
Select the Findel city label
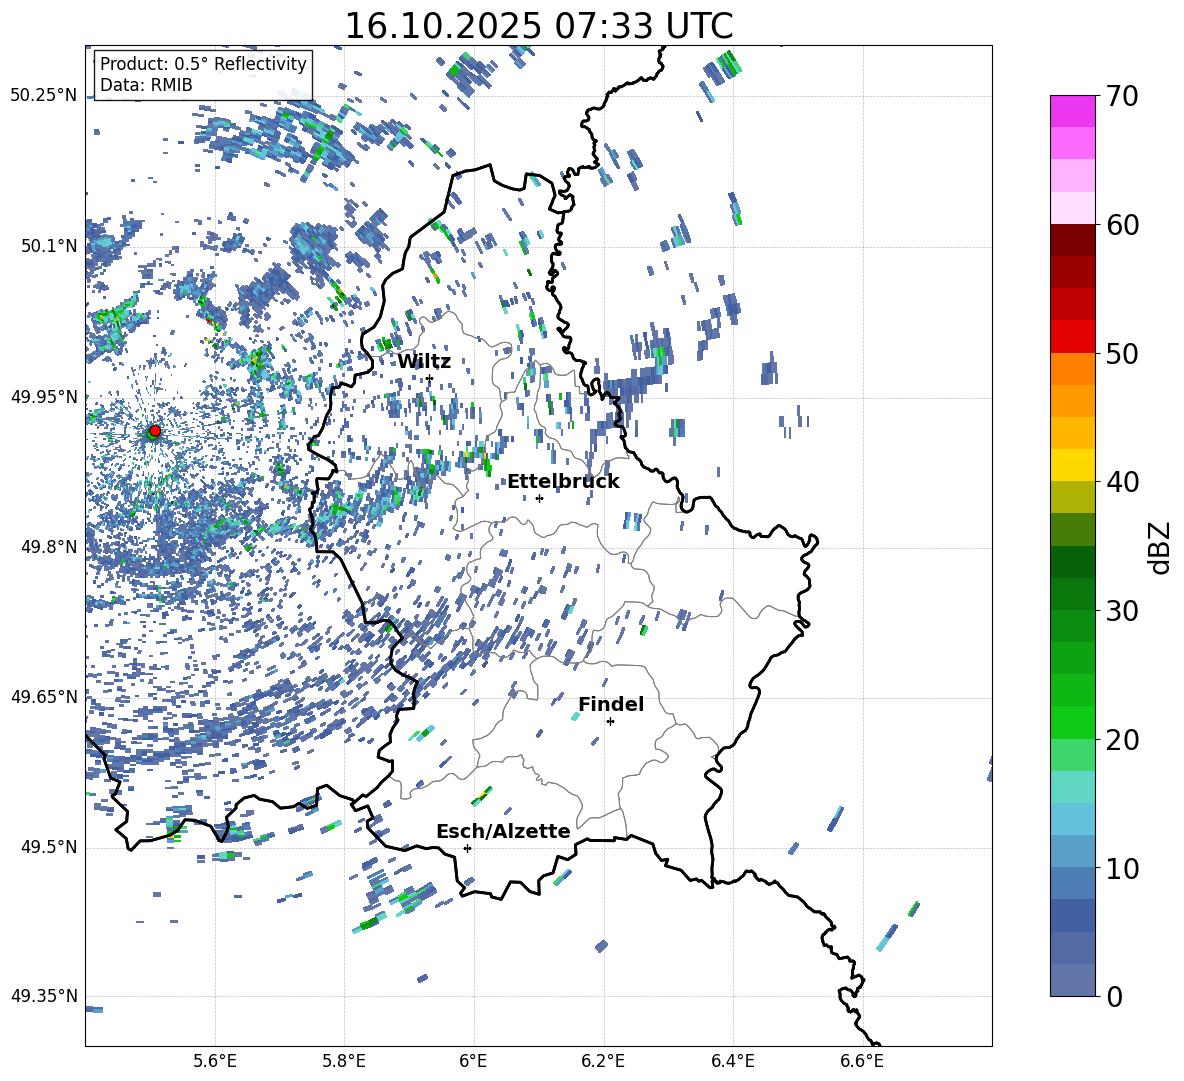coord(611,704)
